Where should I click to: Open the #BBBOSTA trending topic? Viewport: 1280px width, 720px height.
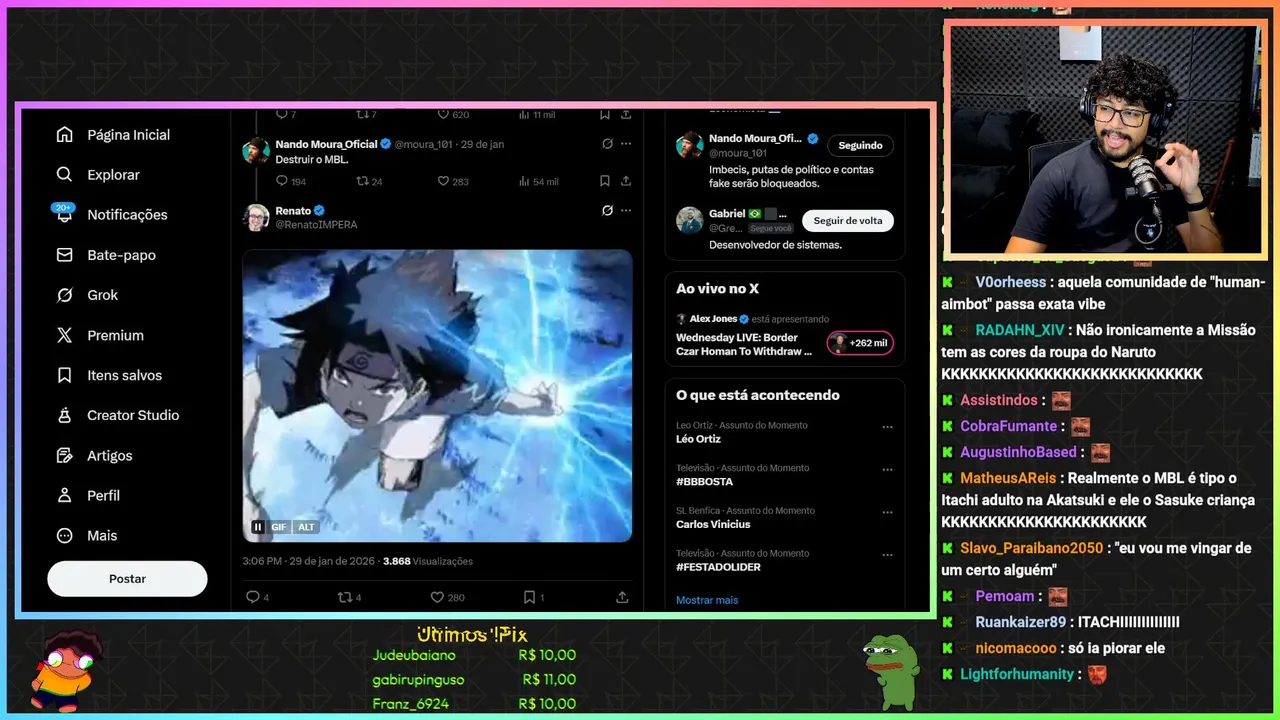704,482
